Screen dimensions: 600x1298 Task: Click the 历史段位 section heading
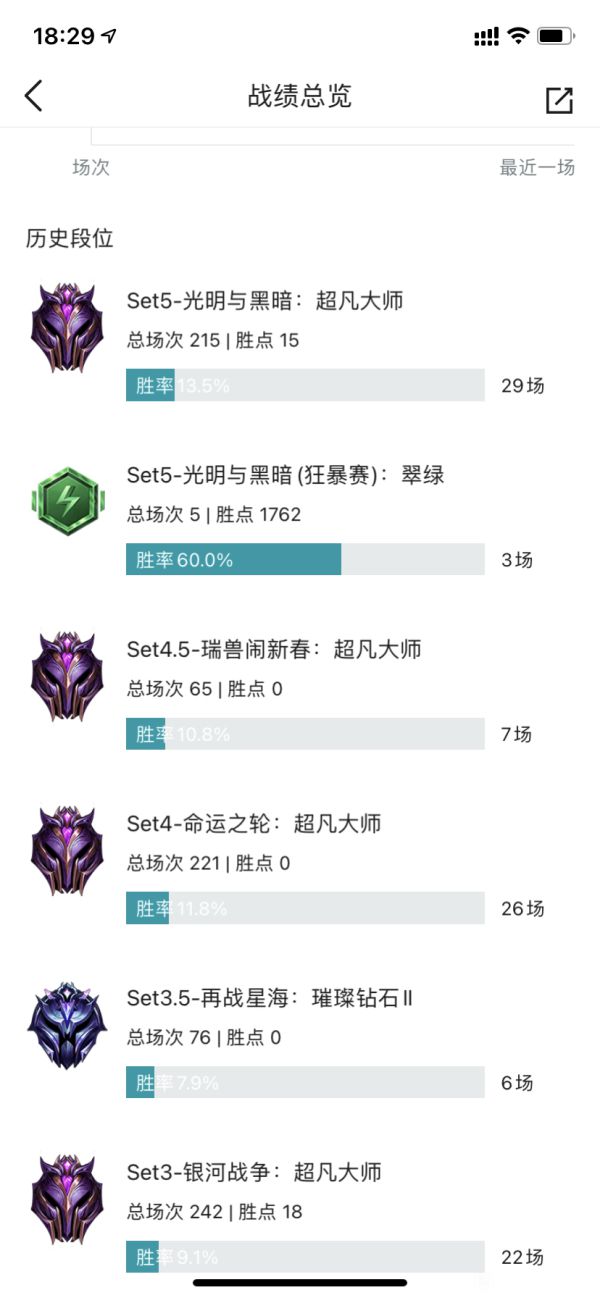[x=70, y=238]
